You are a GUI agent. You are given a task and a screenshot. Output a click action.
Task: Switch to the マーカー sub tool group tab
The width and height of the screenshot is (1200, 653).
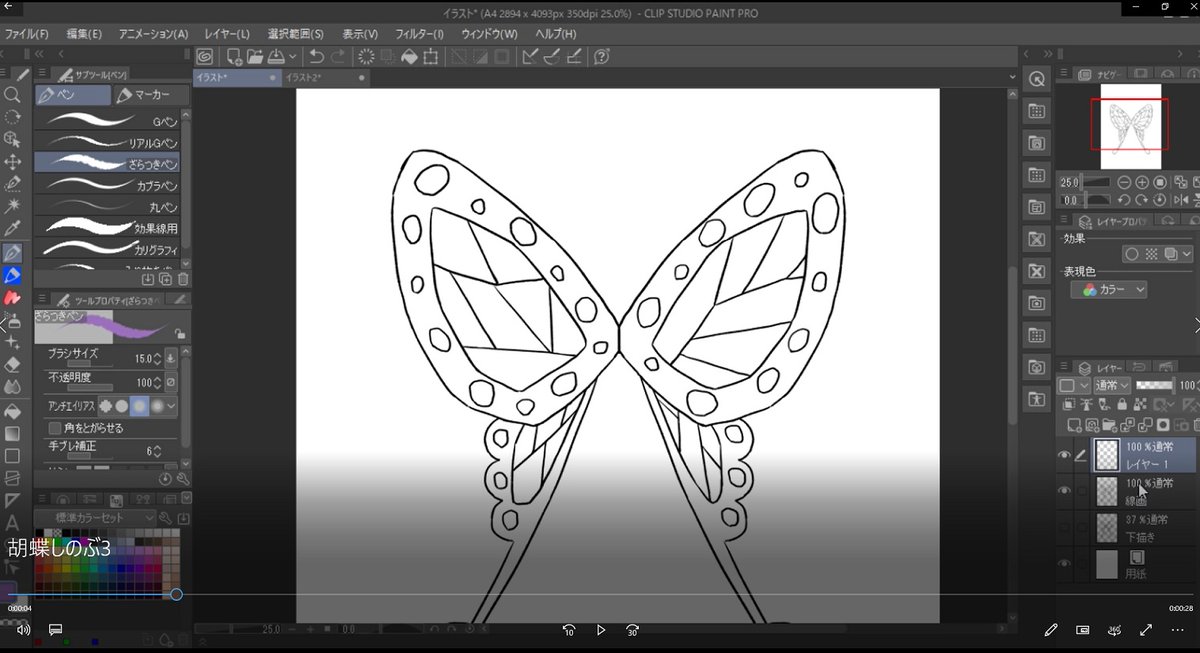pyautogui.click(x=152, y=95)
